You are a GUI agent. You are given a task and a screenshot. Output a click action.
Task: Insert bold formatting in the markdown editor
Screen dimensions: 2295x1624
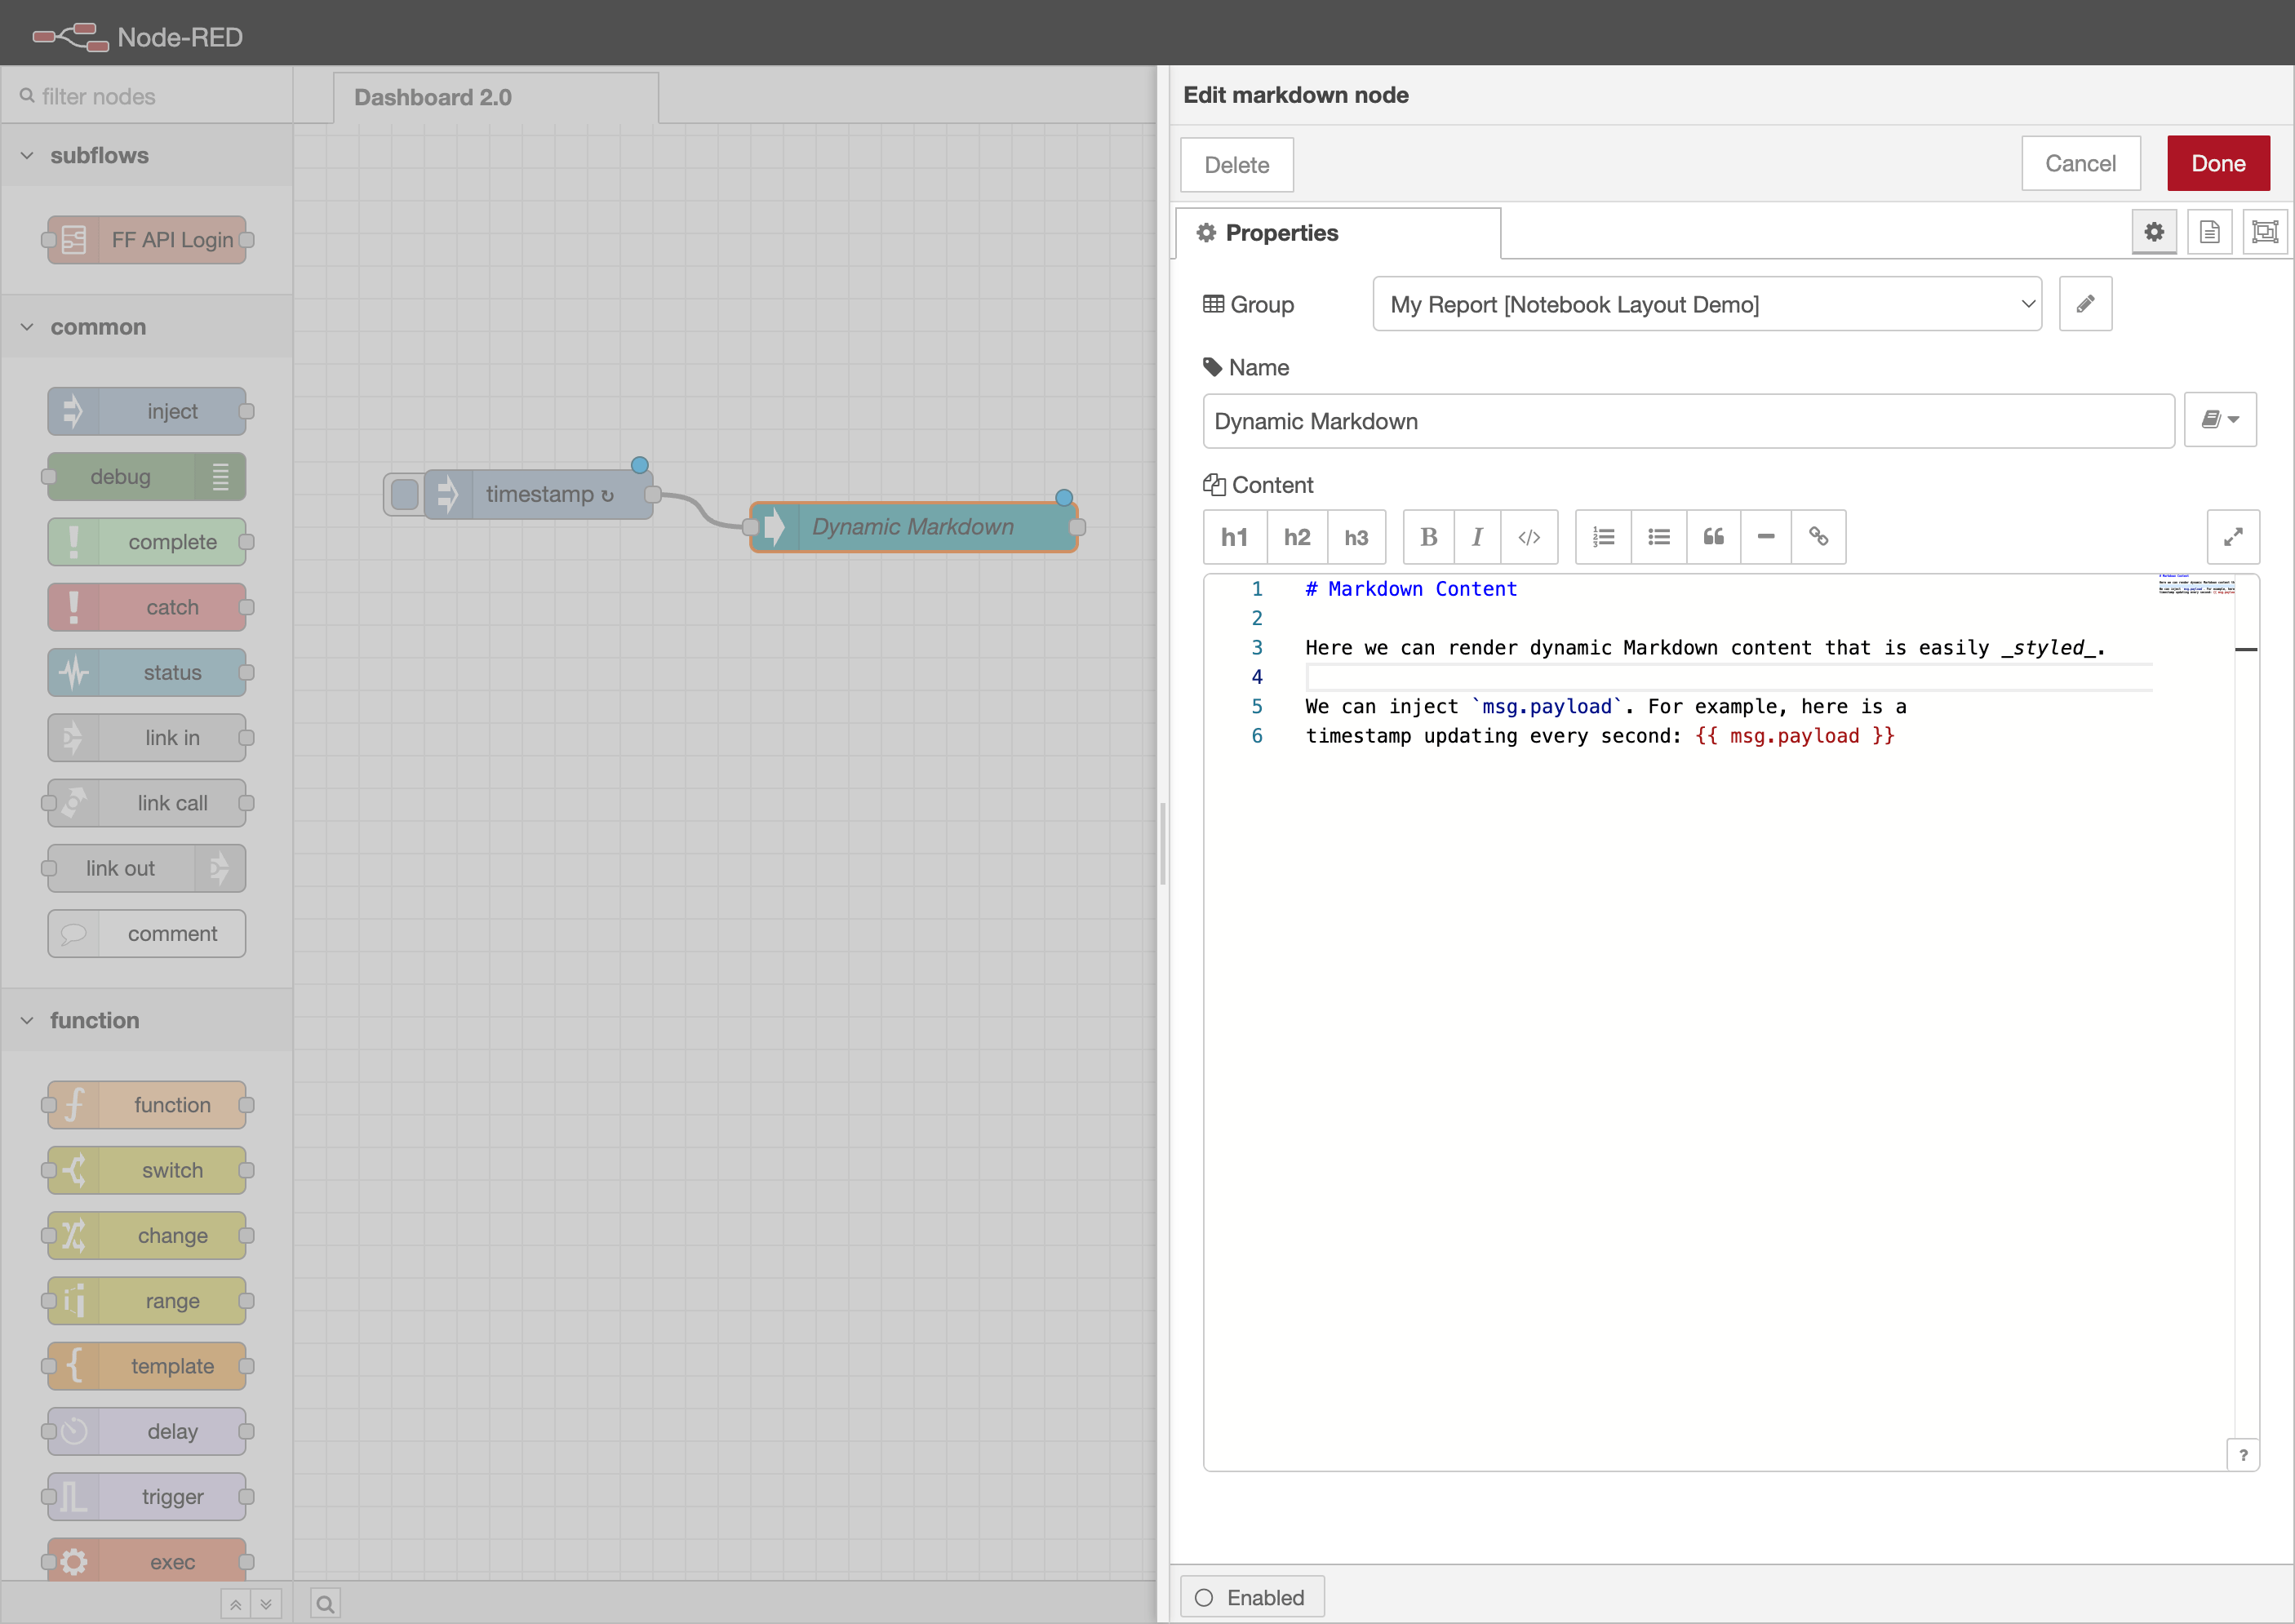click(x=1428, y=537)
